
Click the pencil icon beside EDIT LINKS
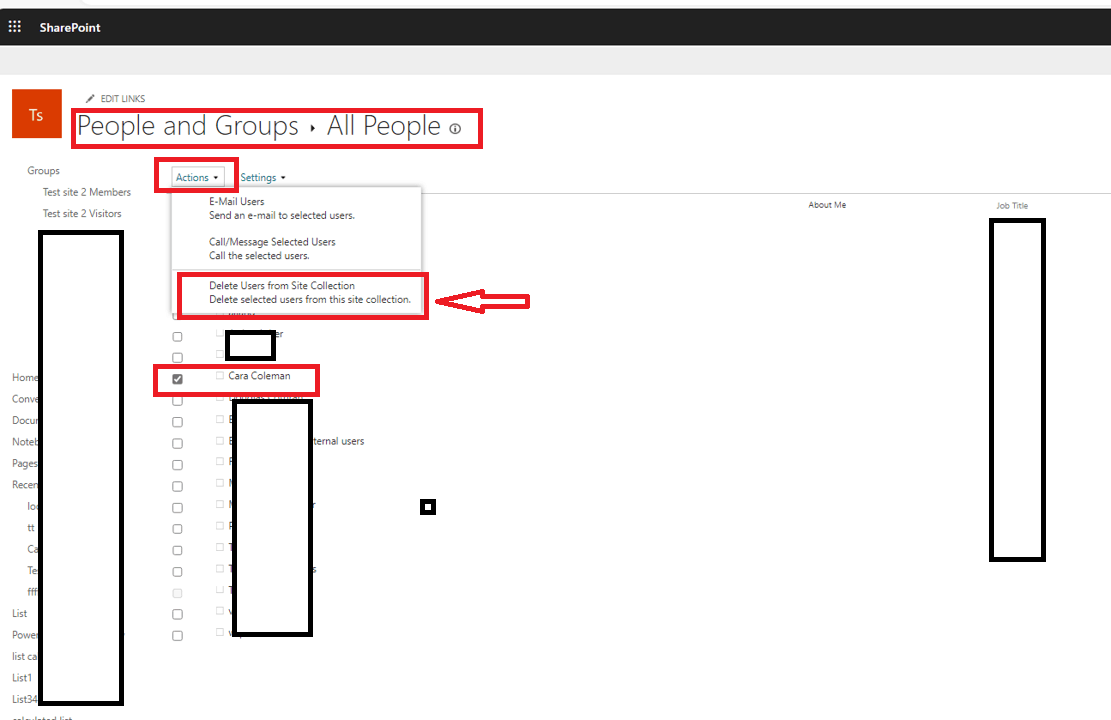tap(90, 99)
